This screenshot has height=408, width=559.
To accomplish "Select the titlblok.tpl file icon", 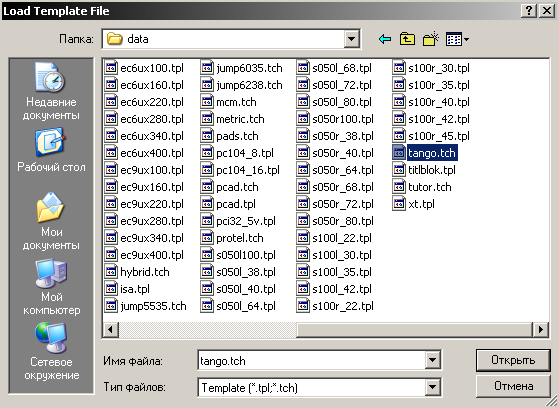I will pos(399,170).
